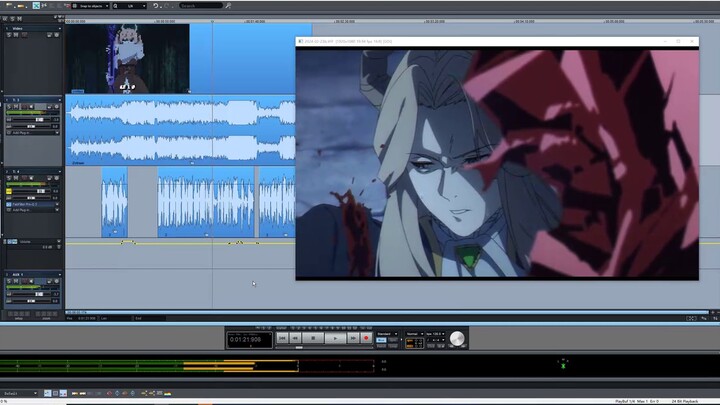Viewport: 720px width, 405px height.
Task: Open the AUX 1 track name menu arrow
Action: pyautogui.click(x=59, y=275)
